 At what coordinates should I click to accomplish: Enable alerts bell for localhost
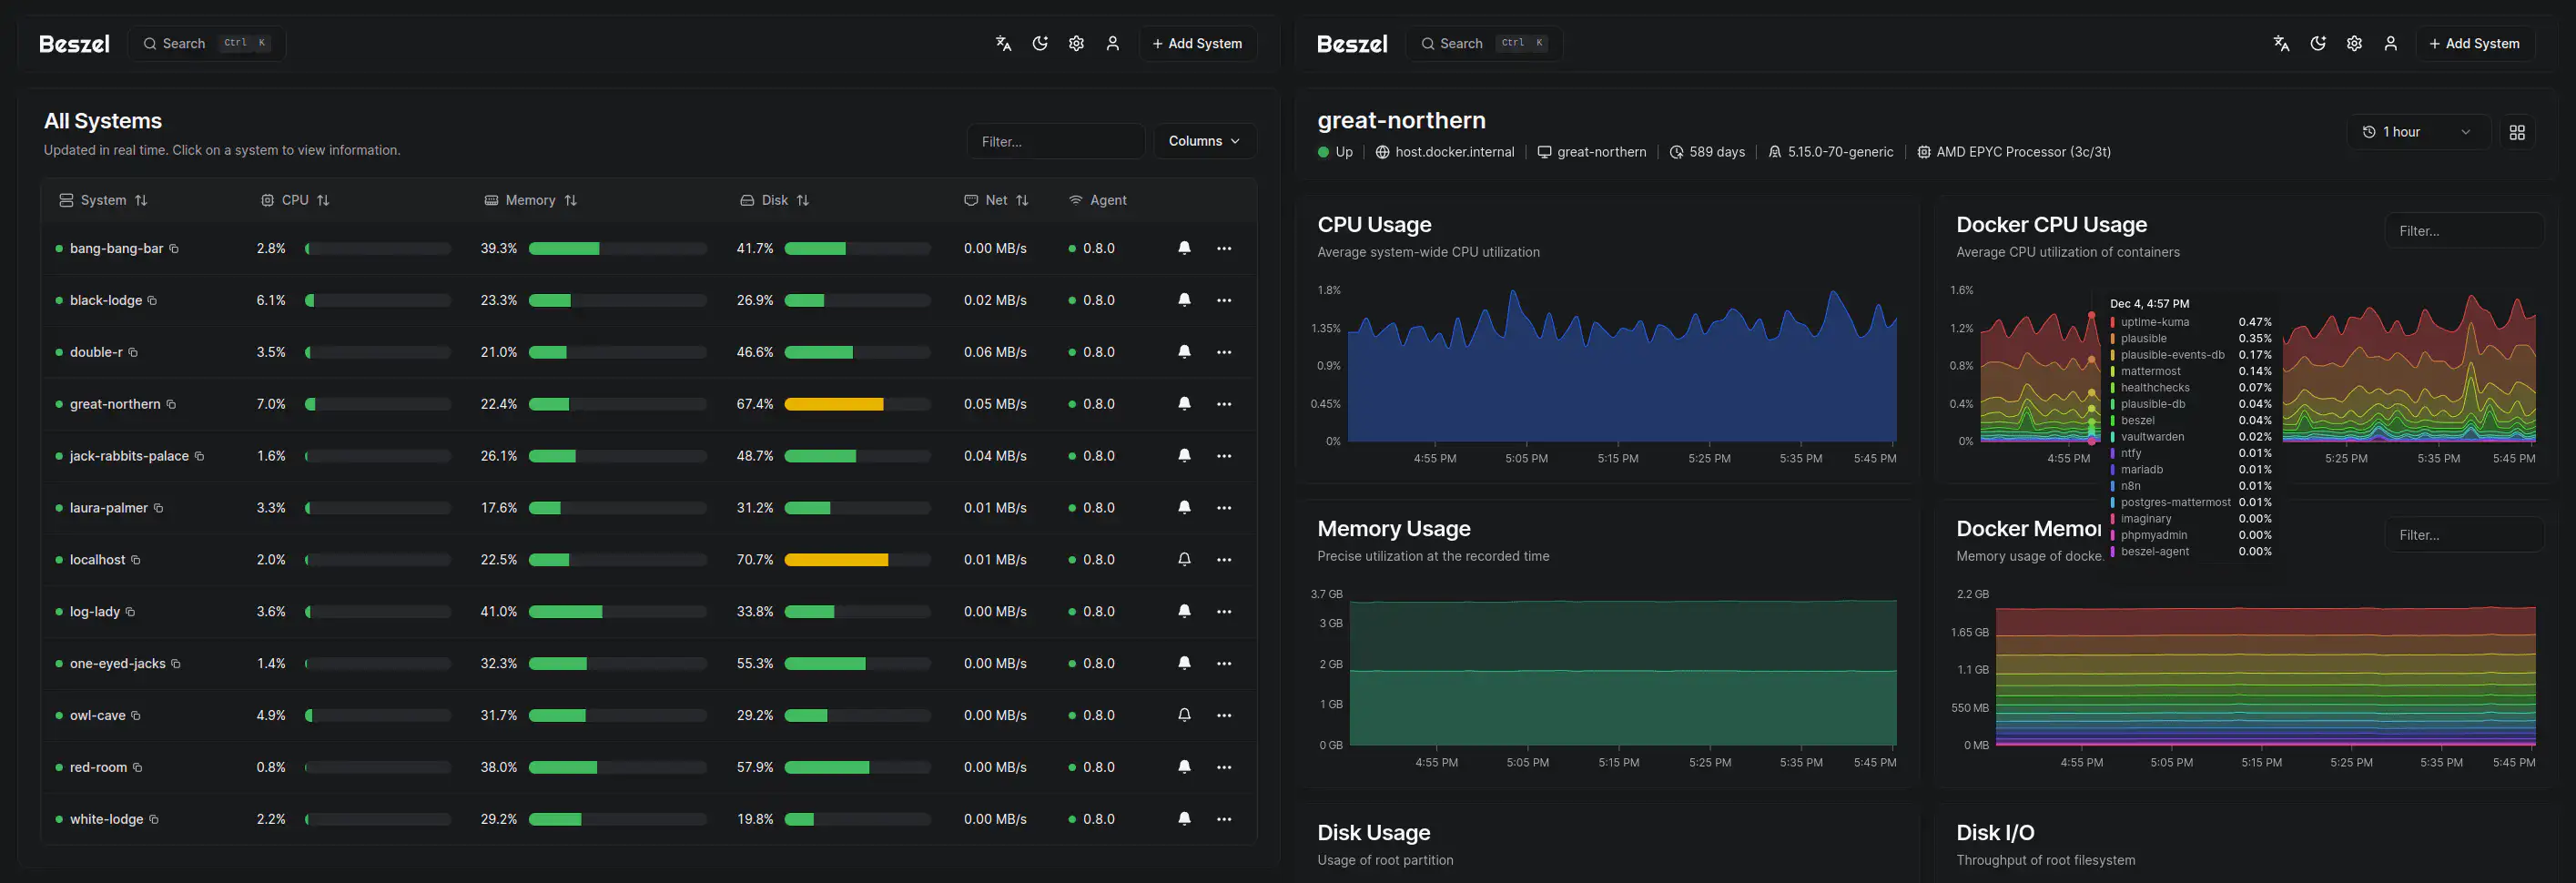click(x=1184, y=560)
